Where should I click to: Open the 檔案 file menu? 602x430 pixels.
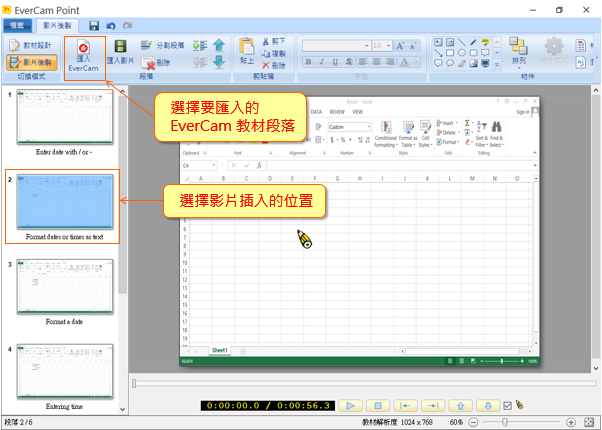pos(20,24)
